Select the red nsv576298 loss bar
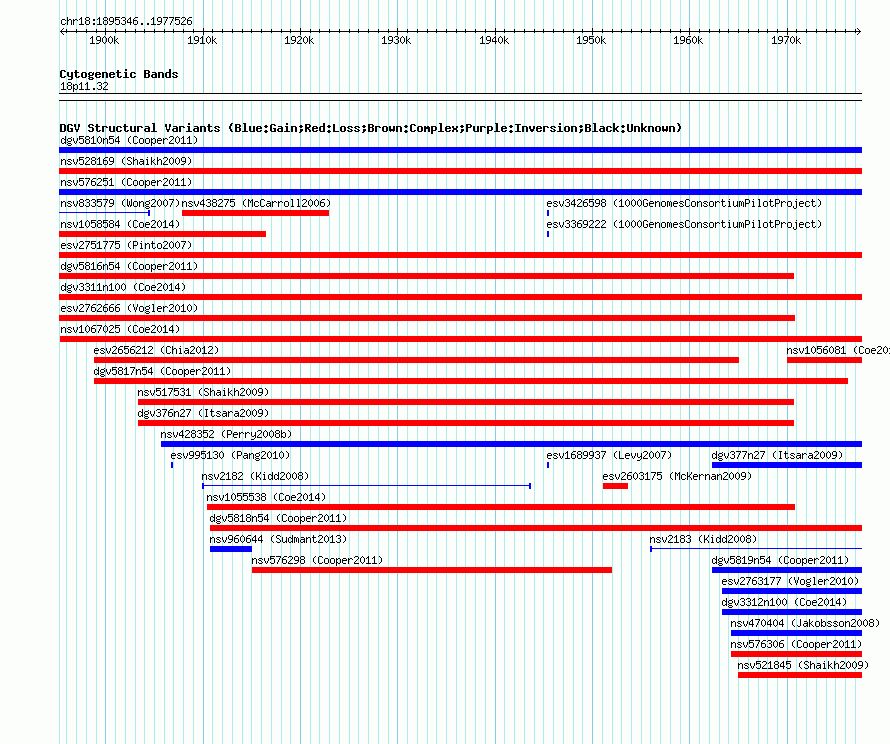 coord(432,570)
